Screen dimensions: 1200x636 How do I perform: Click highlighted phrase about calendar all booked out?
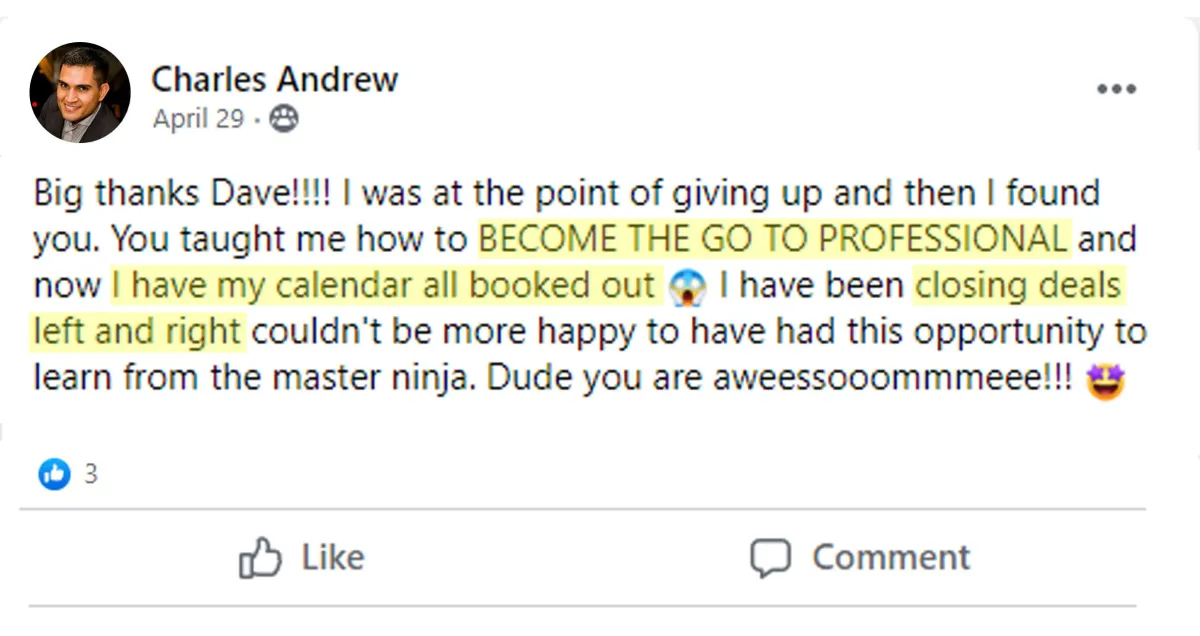click(x=386, y=287)
